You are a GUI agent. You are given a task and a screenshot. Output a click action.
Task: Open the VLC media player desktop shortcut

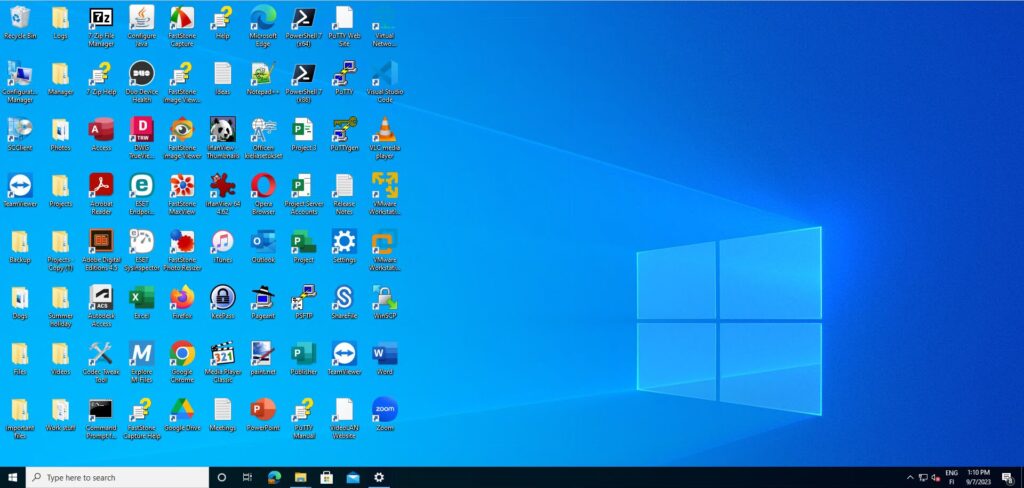click(384, 130)
